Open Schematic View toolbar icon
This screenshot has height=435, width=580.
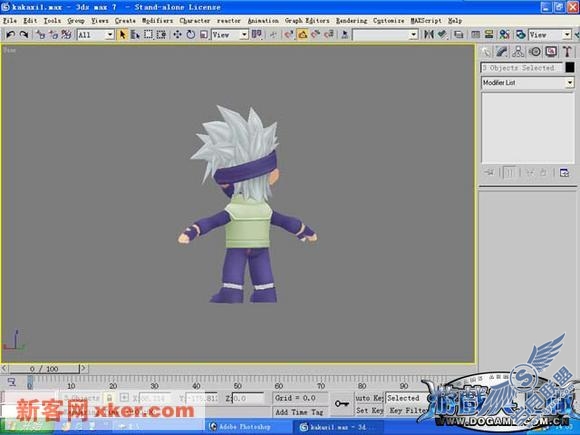click(489, 35)
